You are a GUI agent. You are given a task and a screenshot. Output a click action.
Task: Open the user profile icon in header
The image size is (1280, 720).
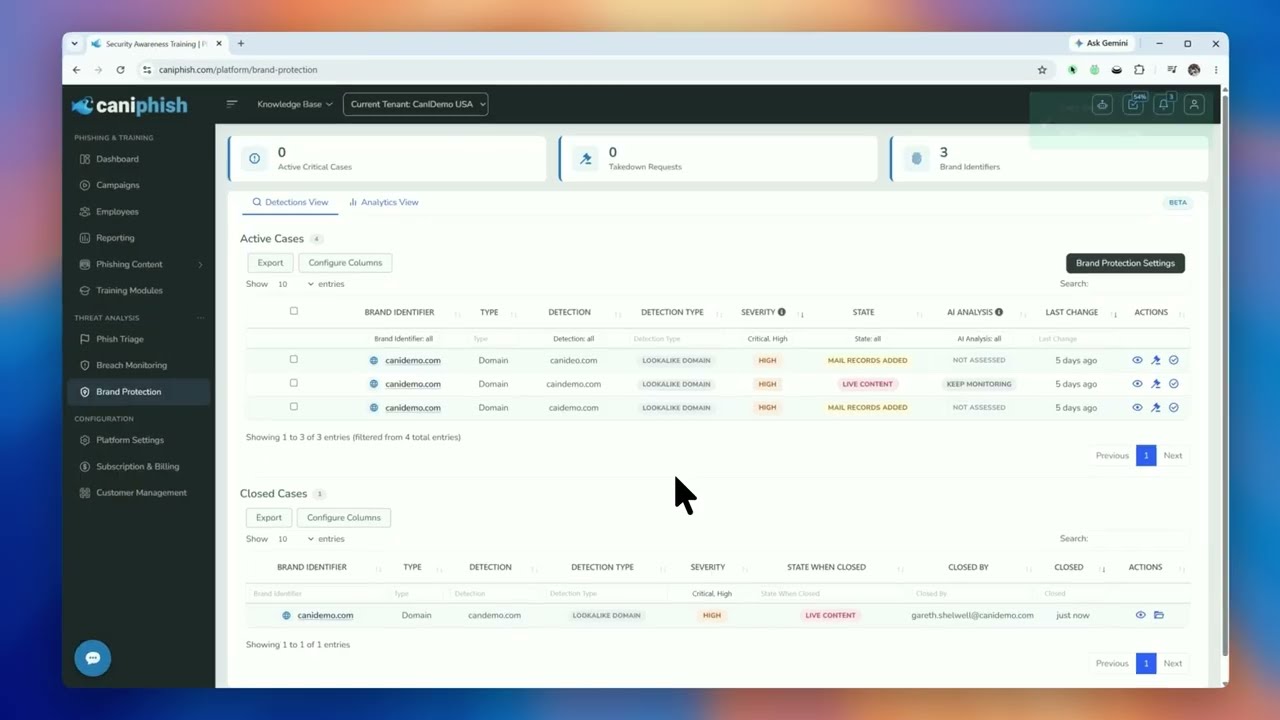click(x=1194, y=104)
